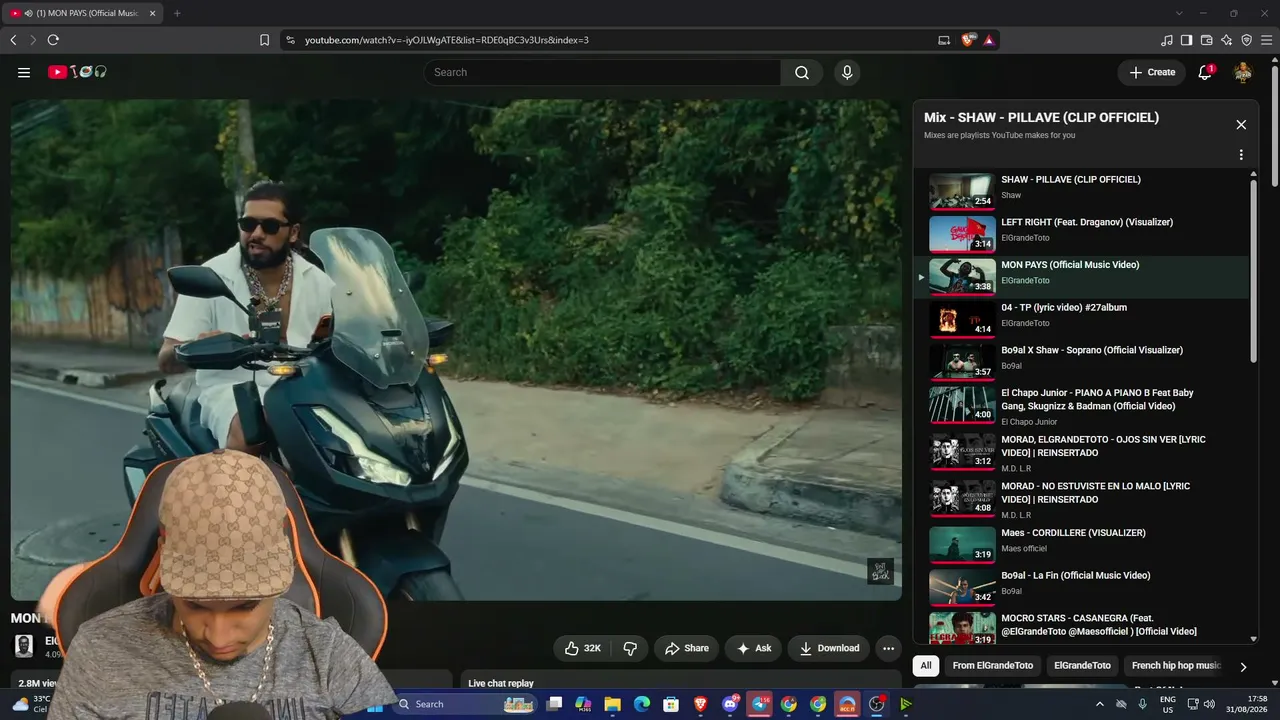1280x720 pixels.
Task: Open more actions beside Download
Action: tap(888, 648)
